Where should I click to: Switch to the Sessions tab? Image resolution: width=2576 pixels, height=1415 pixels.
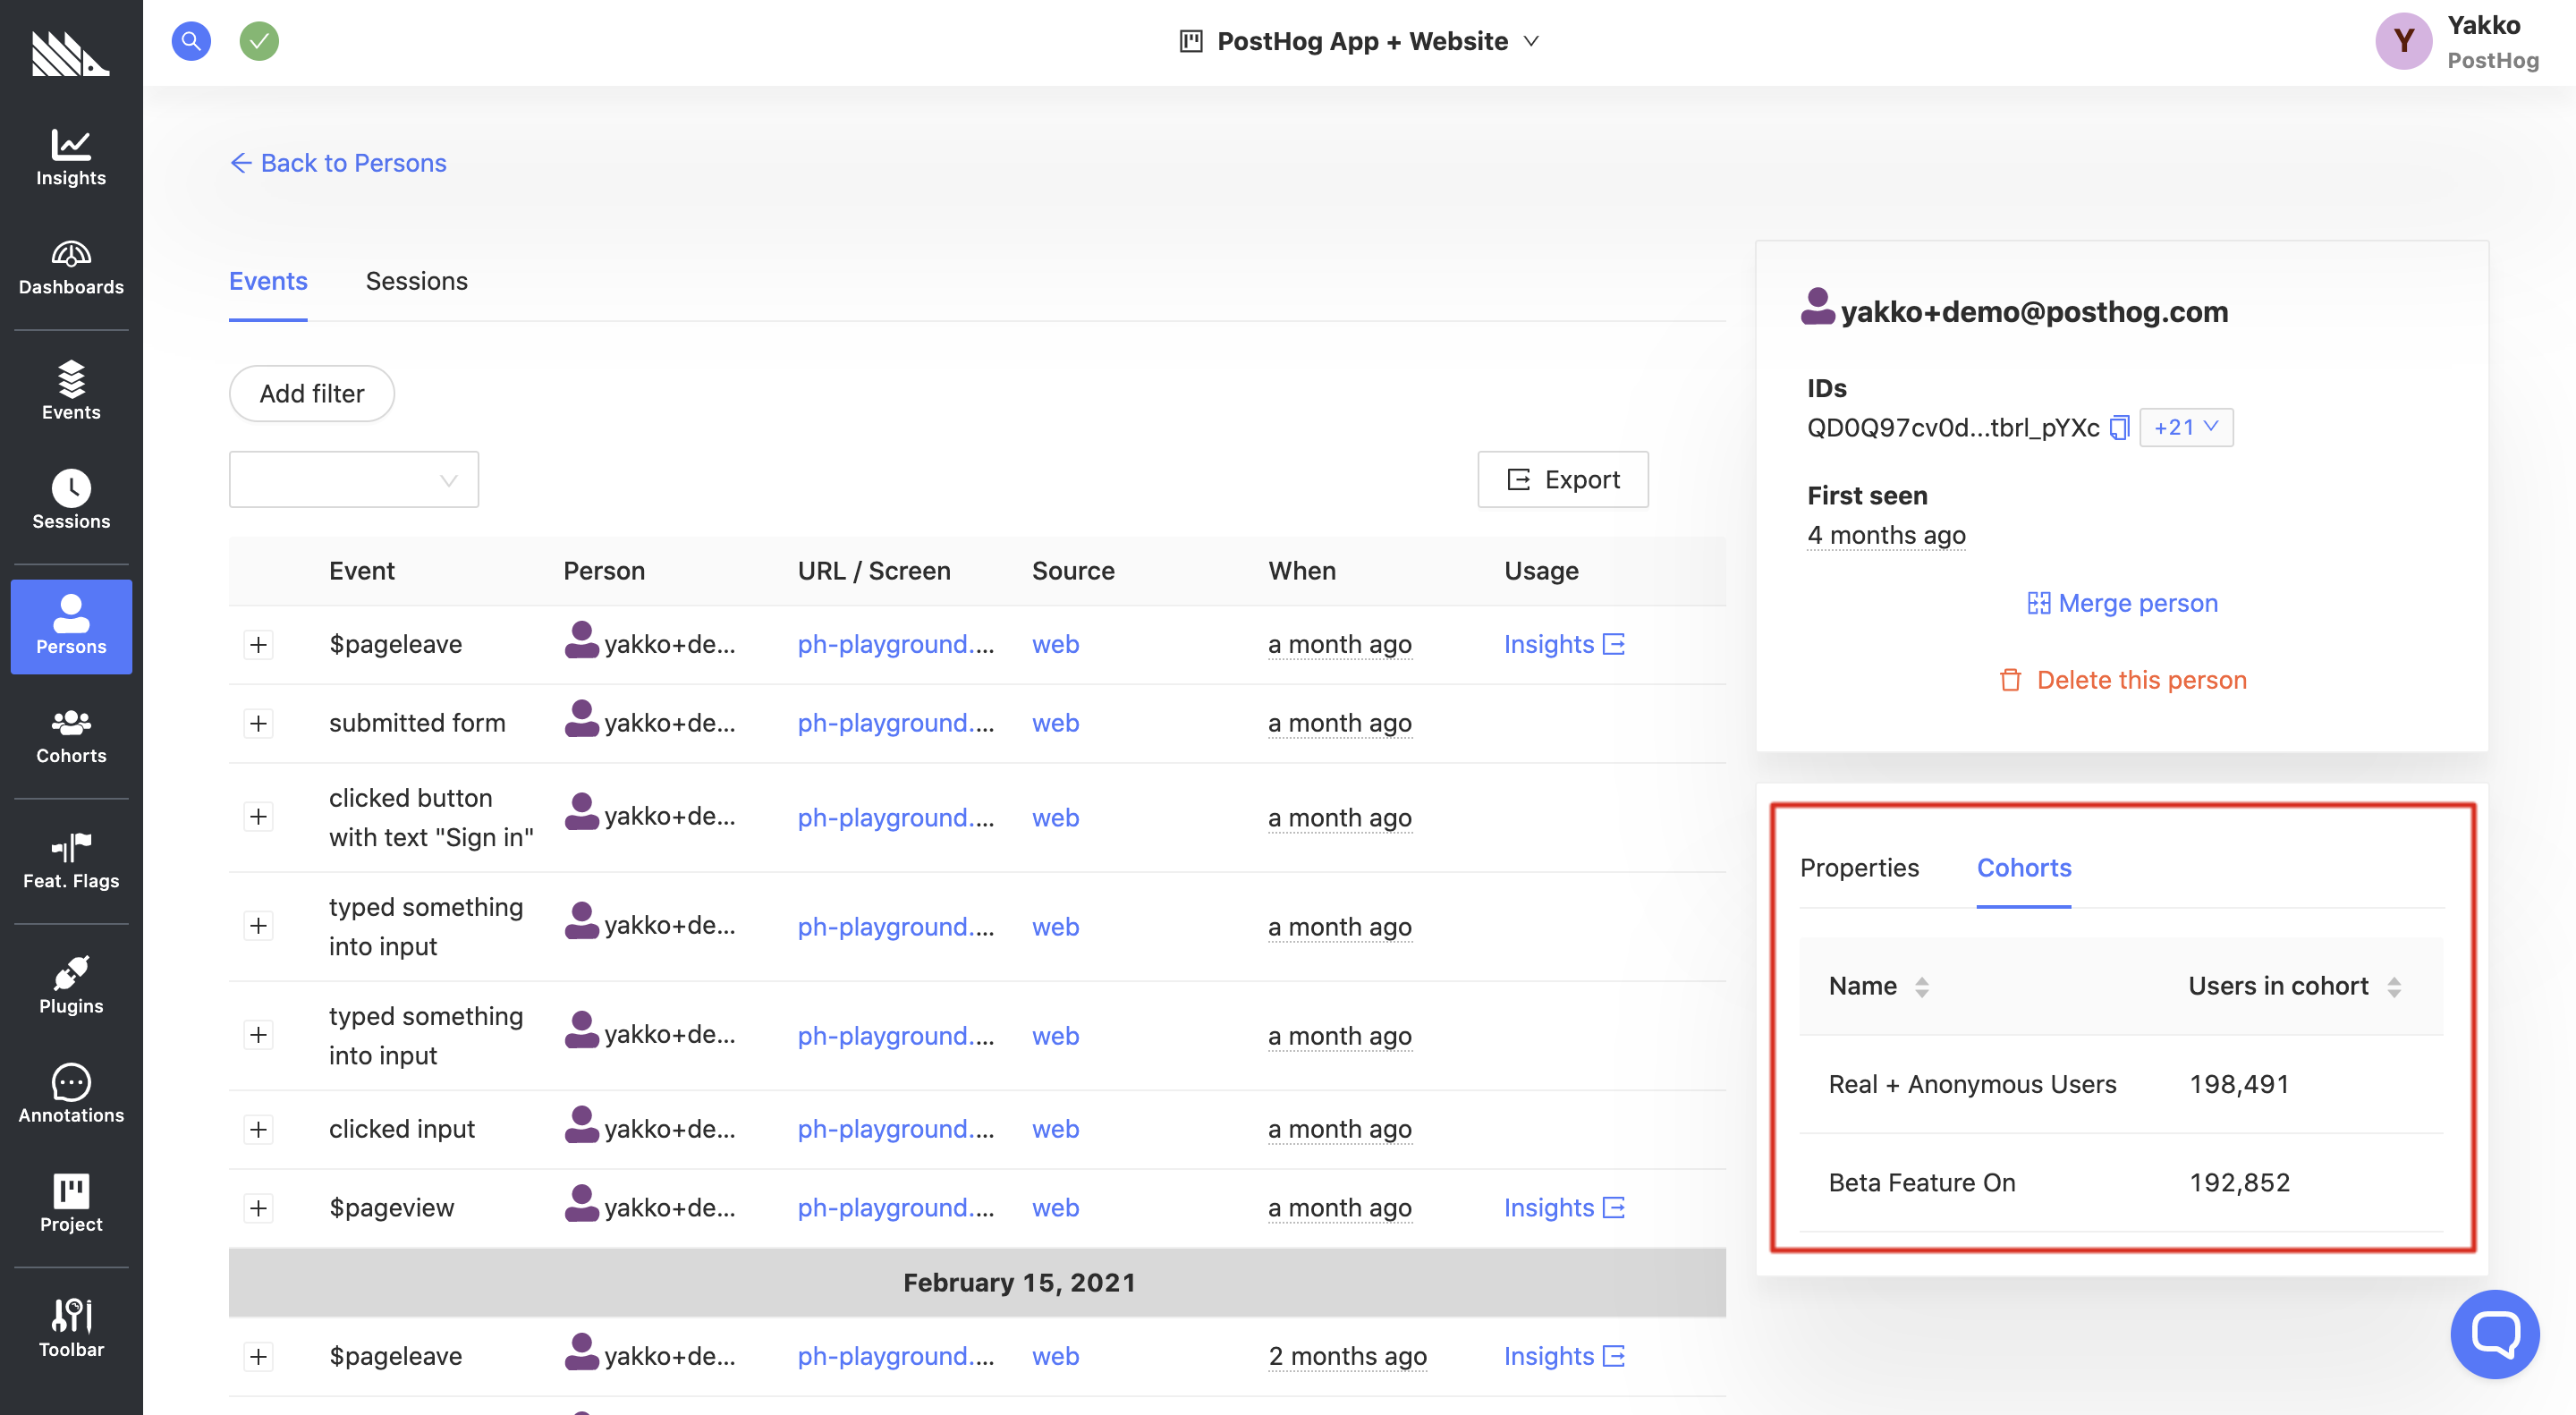(417, 281)
